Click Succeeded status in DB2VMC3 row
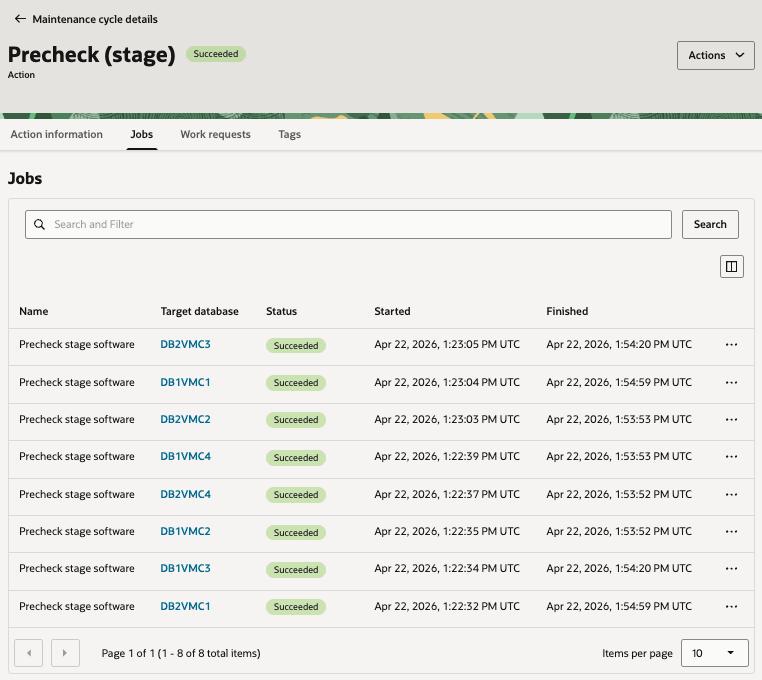 point(295,346)
